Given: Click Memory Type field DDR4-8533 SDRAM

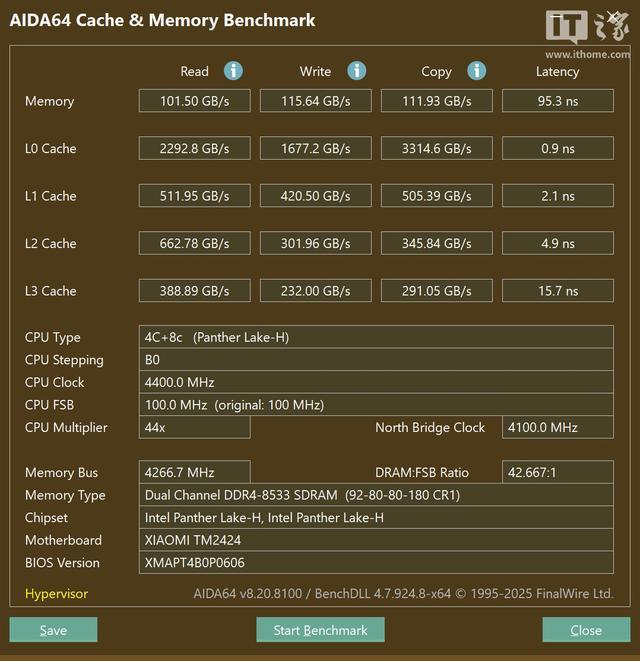Looking at the screenshot, I should click(x=376, y=495).
